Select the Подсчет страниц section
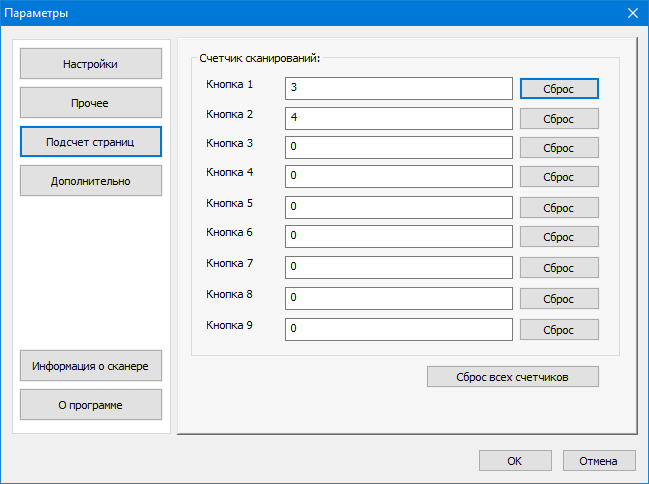Viewport: 649px width, 484px height. 90,142
